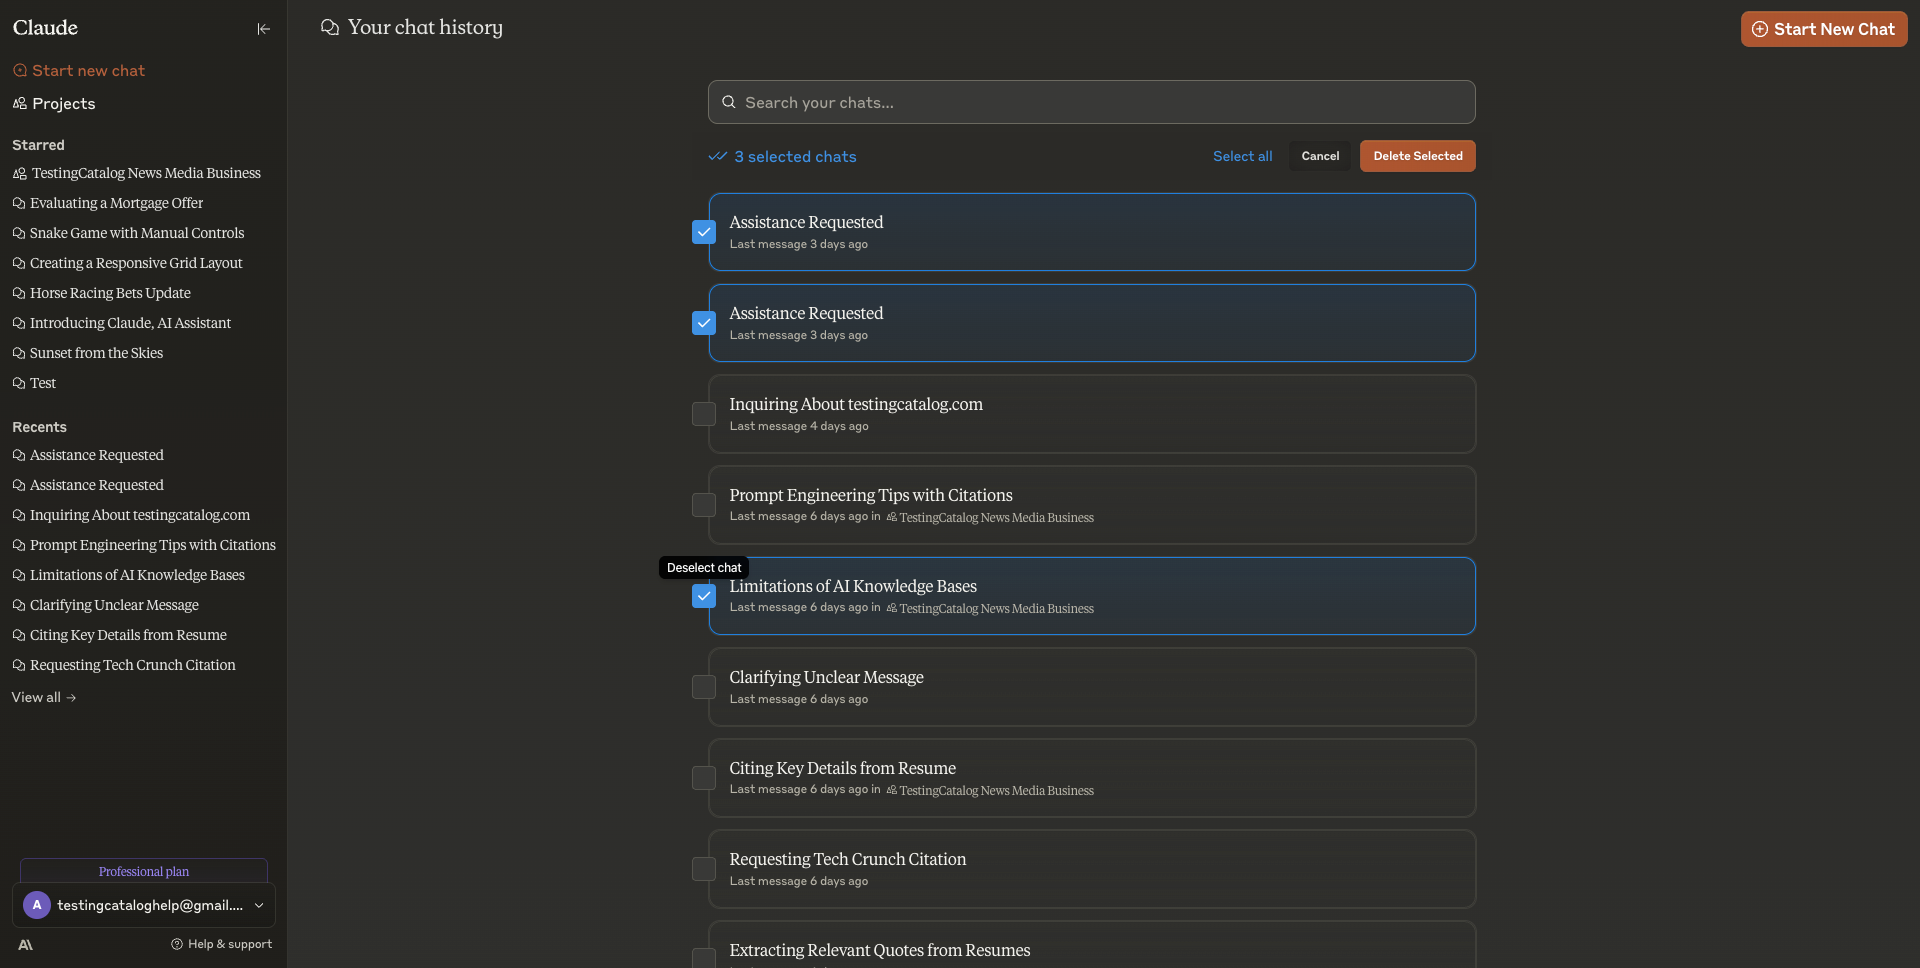Screen dimensions: 1920x968
Task: Click the Projects people icon in the sidebar
Action: (19, 103)
